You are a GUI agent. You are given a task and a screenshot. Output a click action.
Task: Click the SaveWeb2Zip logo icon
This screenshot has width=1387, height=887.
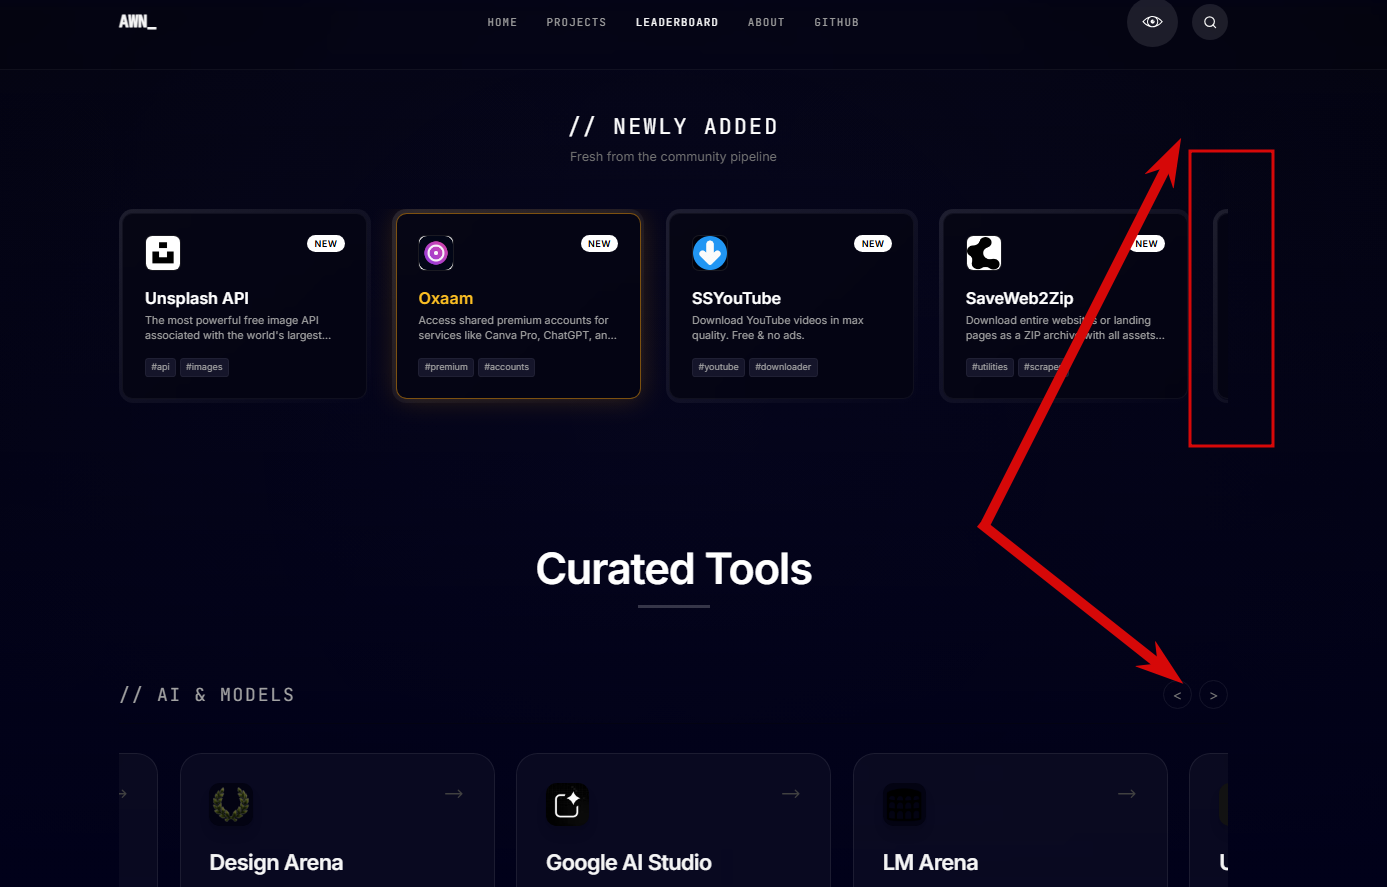pos(984,253)
